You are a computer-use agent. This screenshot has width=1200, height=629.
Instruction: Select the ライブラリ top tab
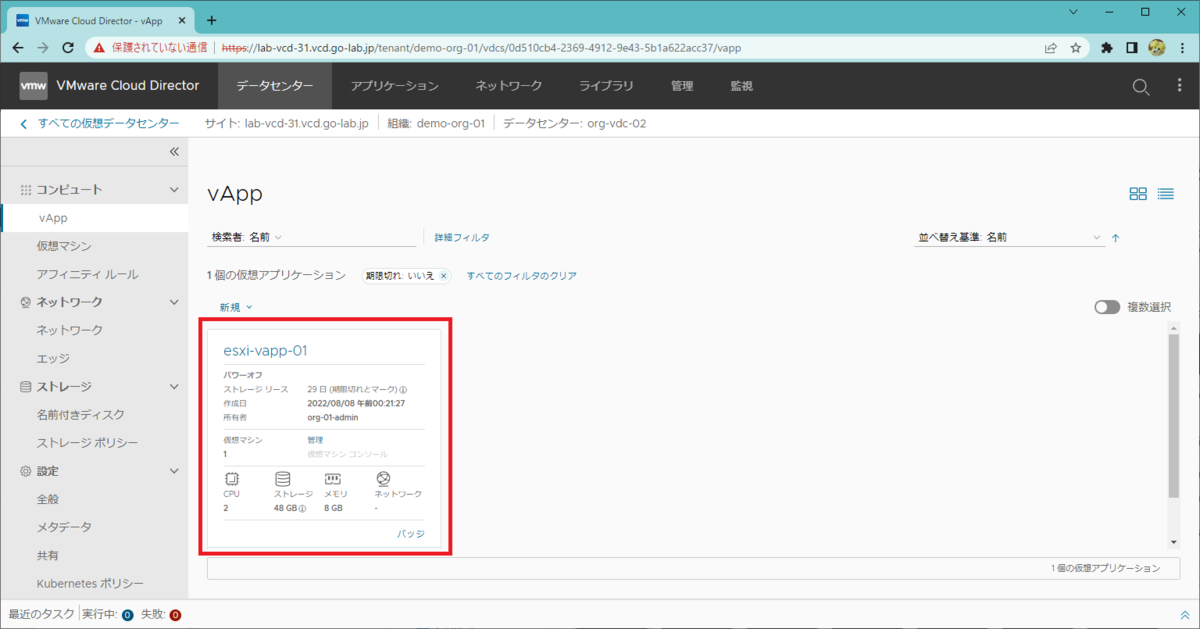point(606,86)
